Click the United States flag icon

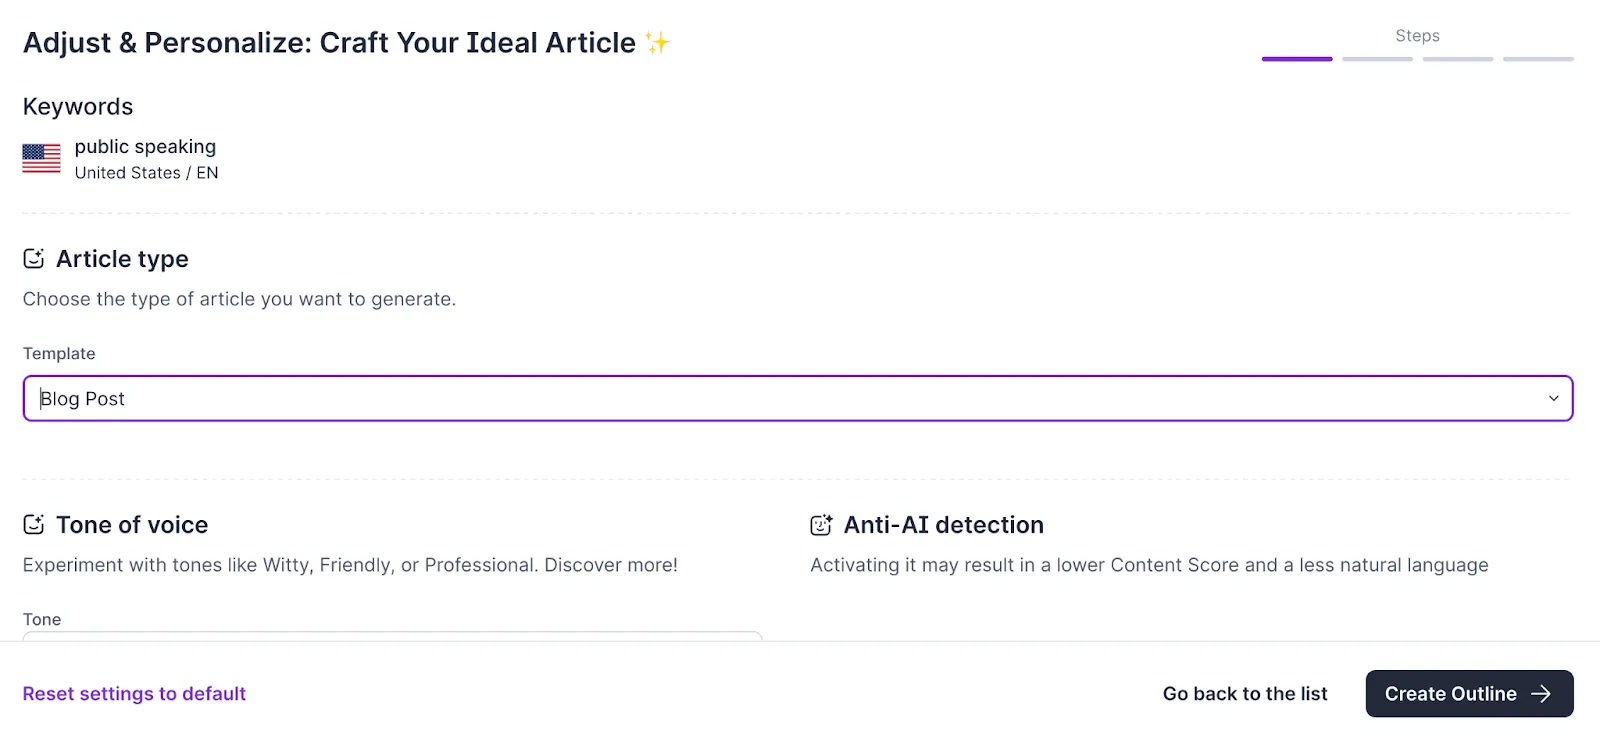[41, 159]
